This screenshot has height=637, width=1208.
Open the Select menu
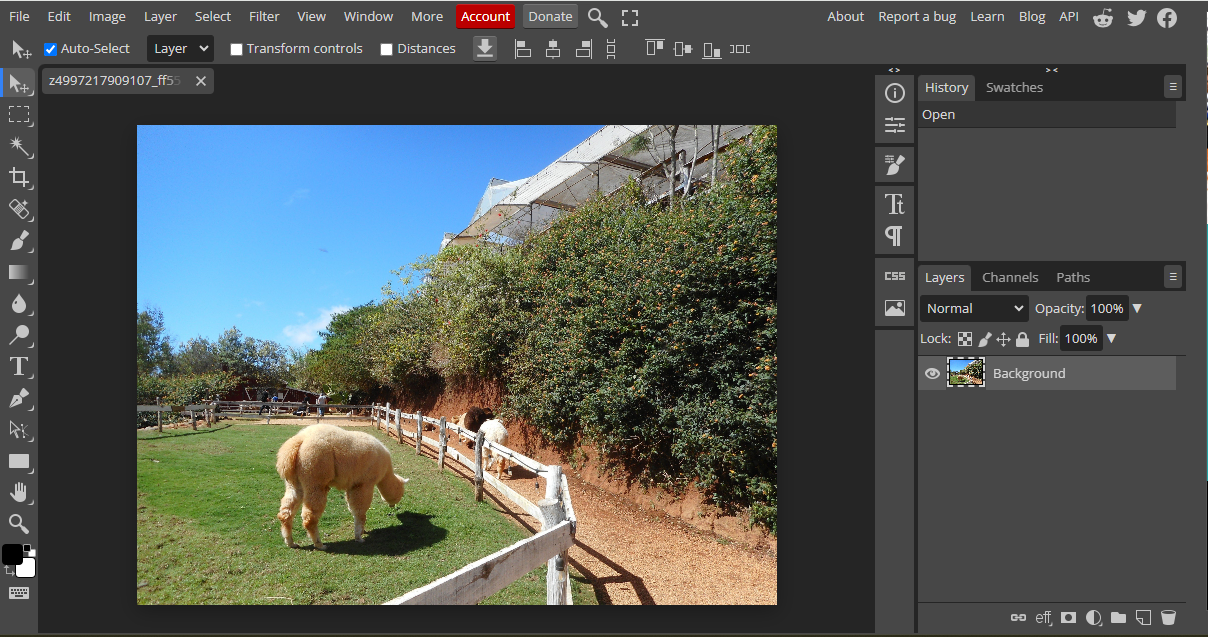pyautogui.click(x=213, y=16)
